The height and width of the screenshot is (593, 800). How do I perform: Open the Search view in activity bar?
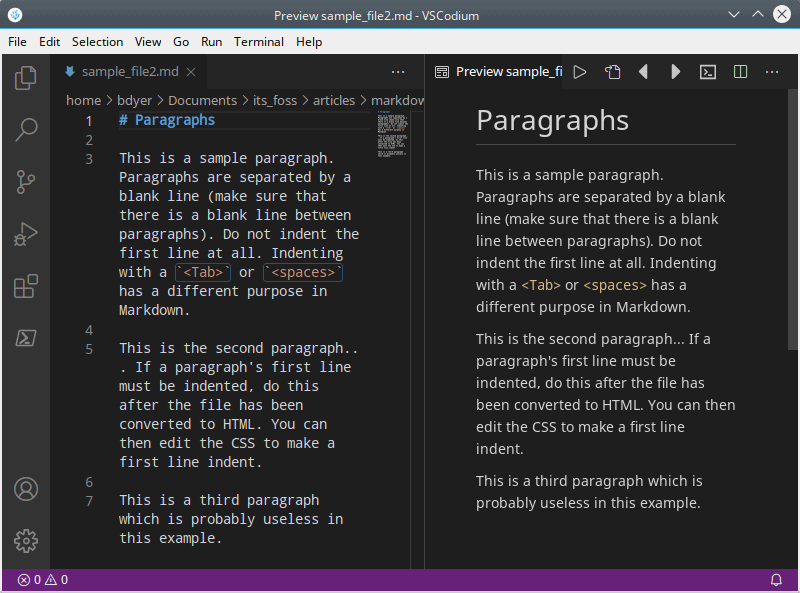[26, 129]
